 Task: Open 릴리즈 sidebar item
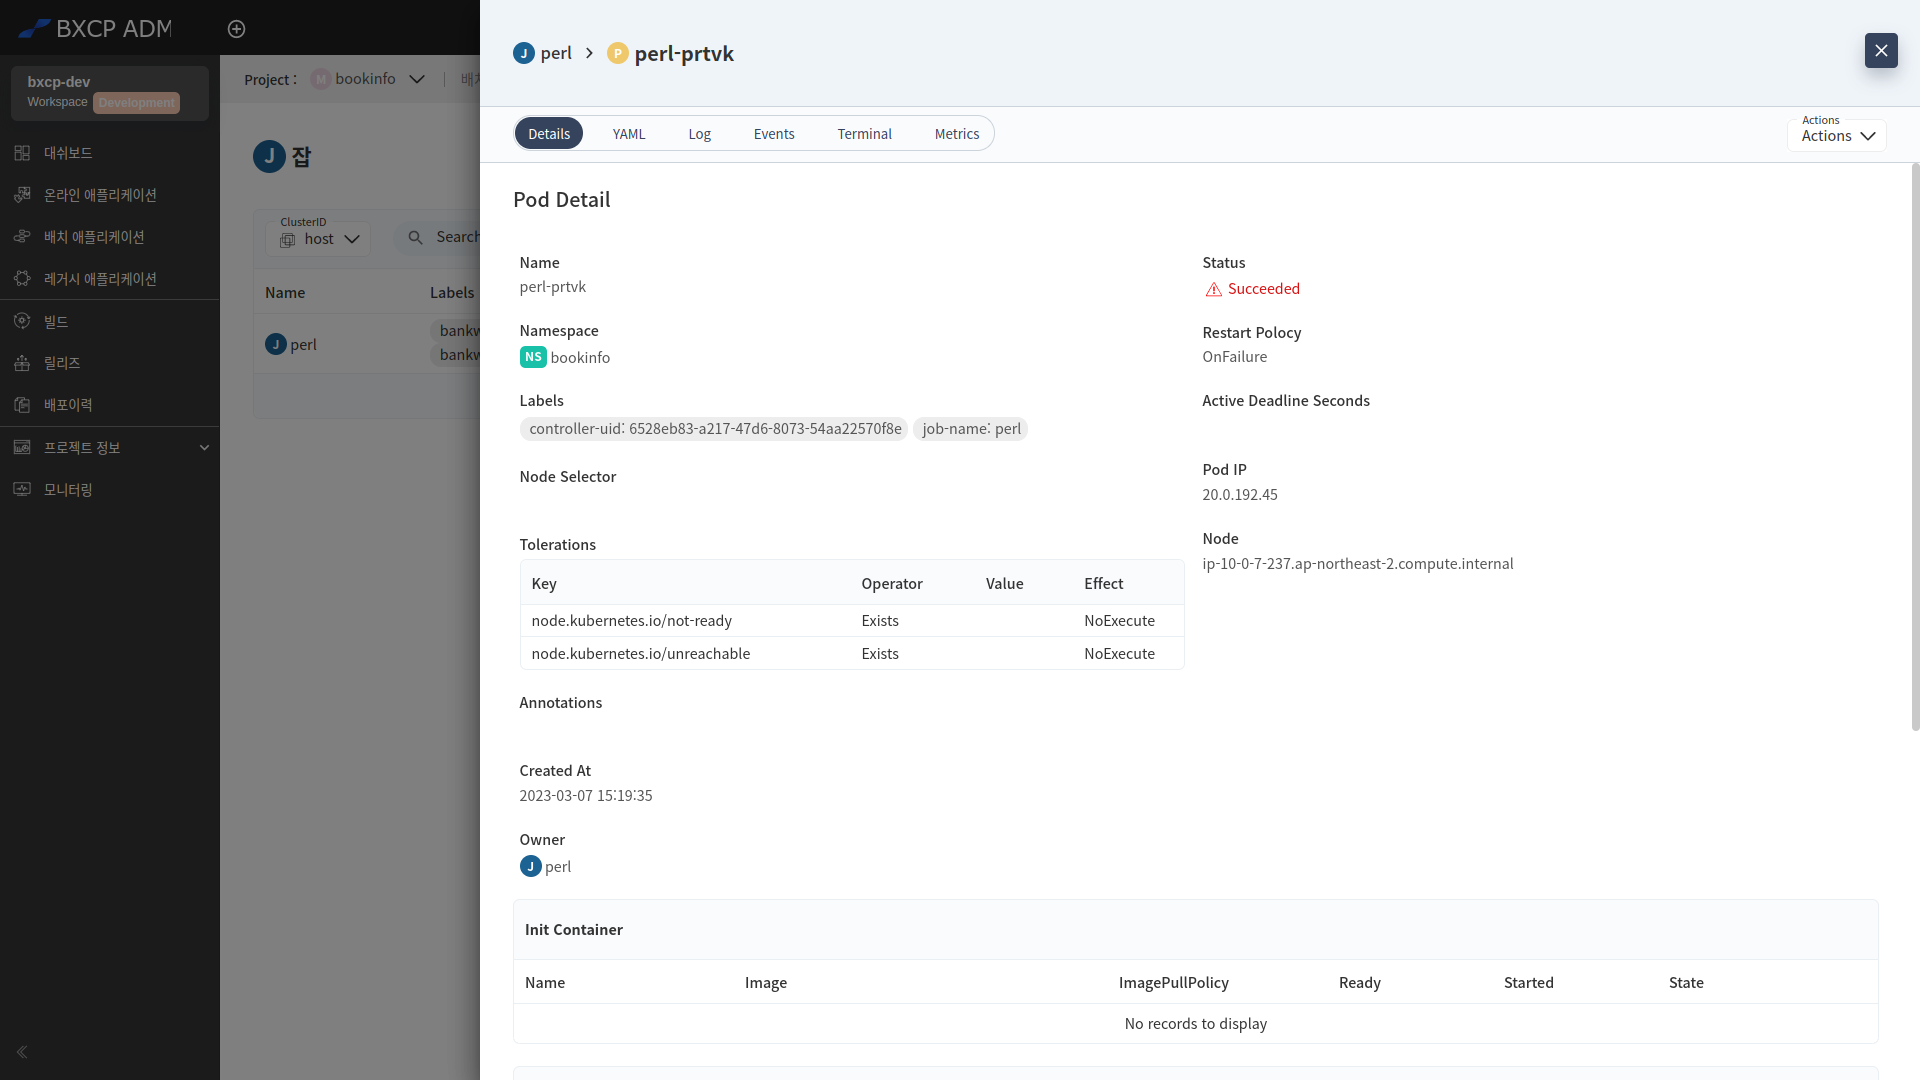click(110, 363)
